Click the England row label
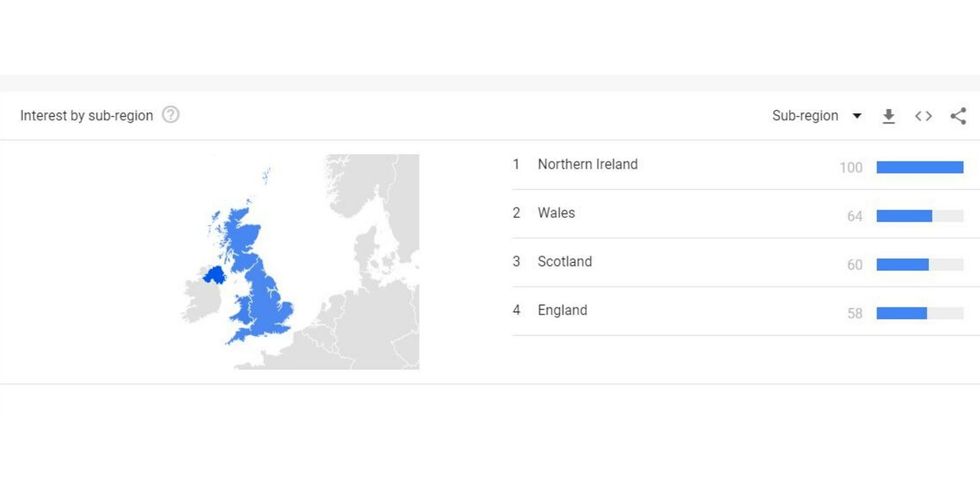 562,310
